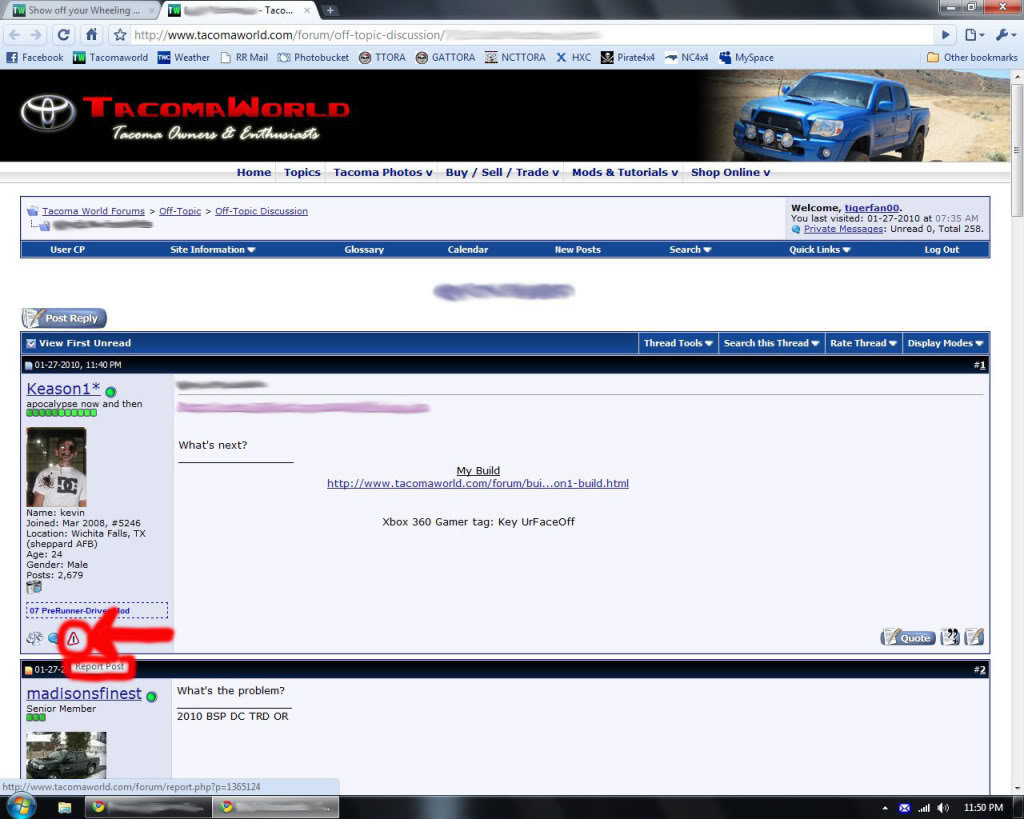Screen dimensions: 1024x819
Task: Open Calendar page
Action: pos(468,249)
